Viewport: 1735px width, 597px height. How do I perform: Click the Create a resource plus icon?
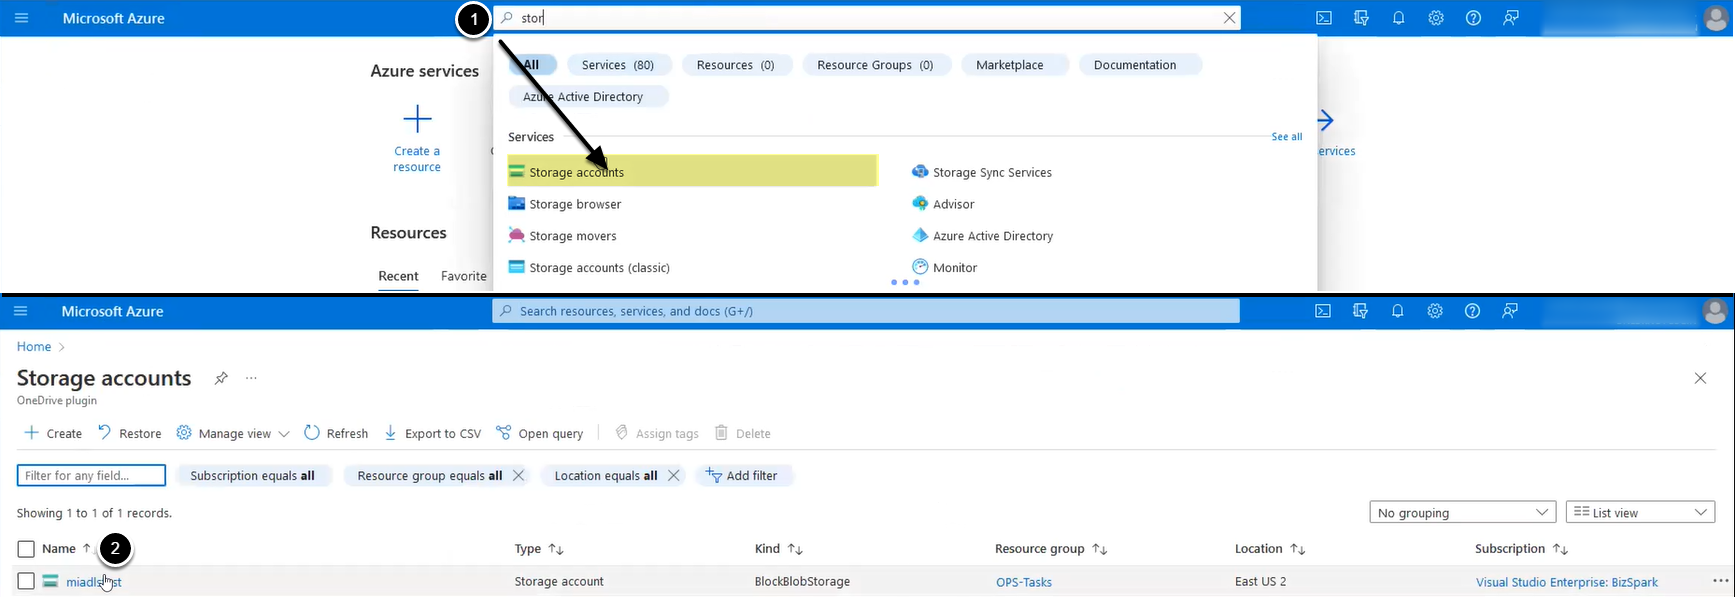[x=417, y=120]
